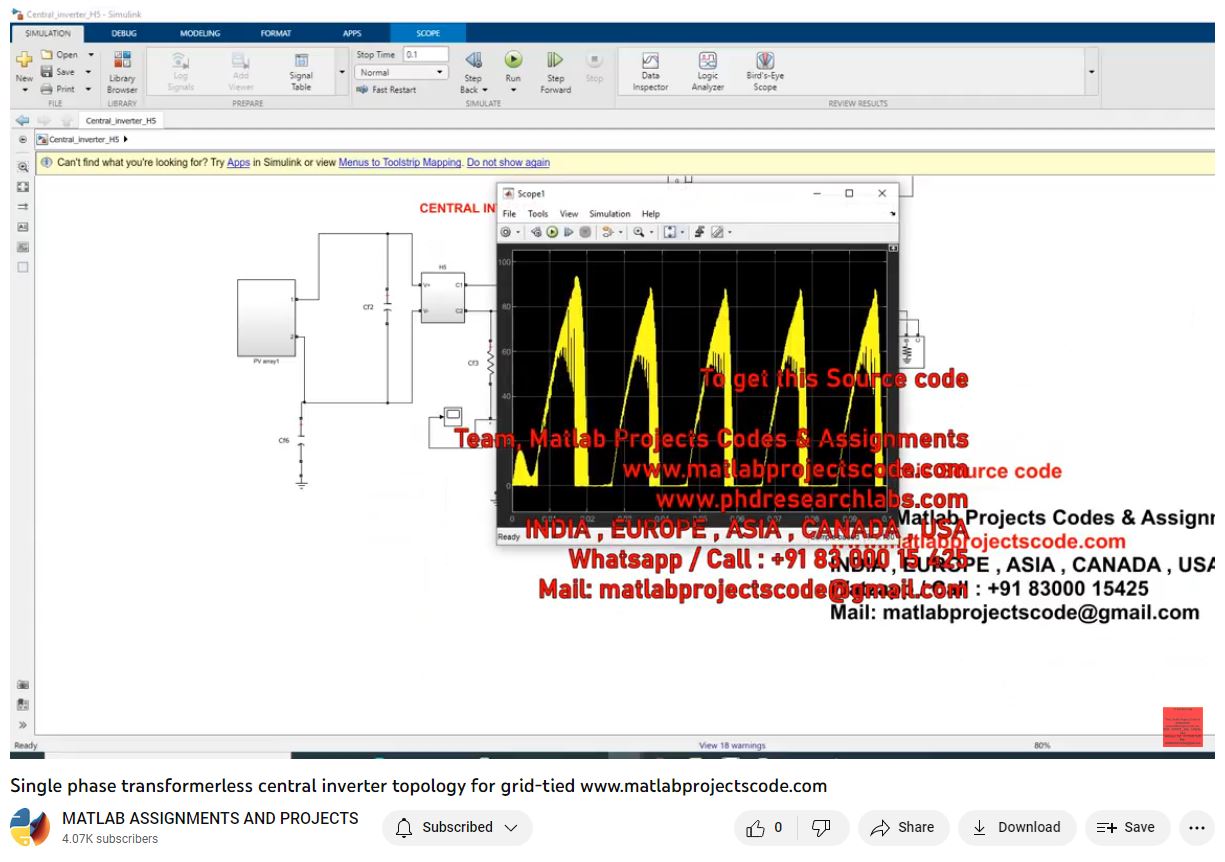Switch to the APPS tab
1225x862 pixels.
pyautogui.click(x=352, y=33)
